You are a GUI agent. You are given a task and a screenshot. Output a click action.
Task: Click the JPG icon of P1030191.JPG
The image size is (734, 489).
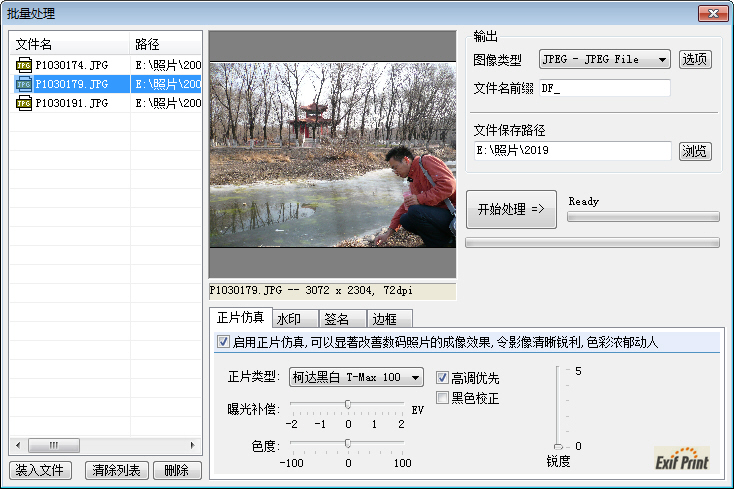[24, 103]
